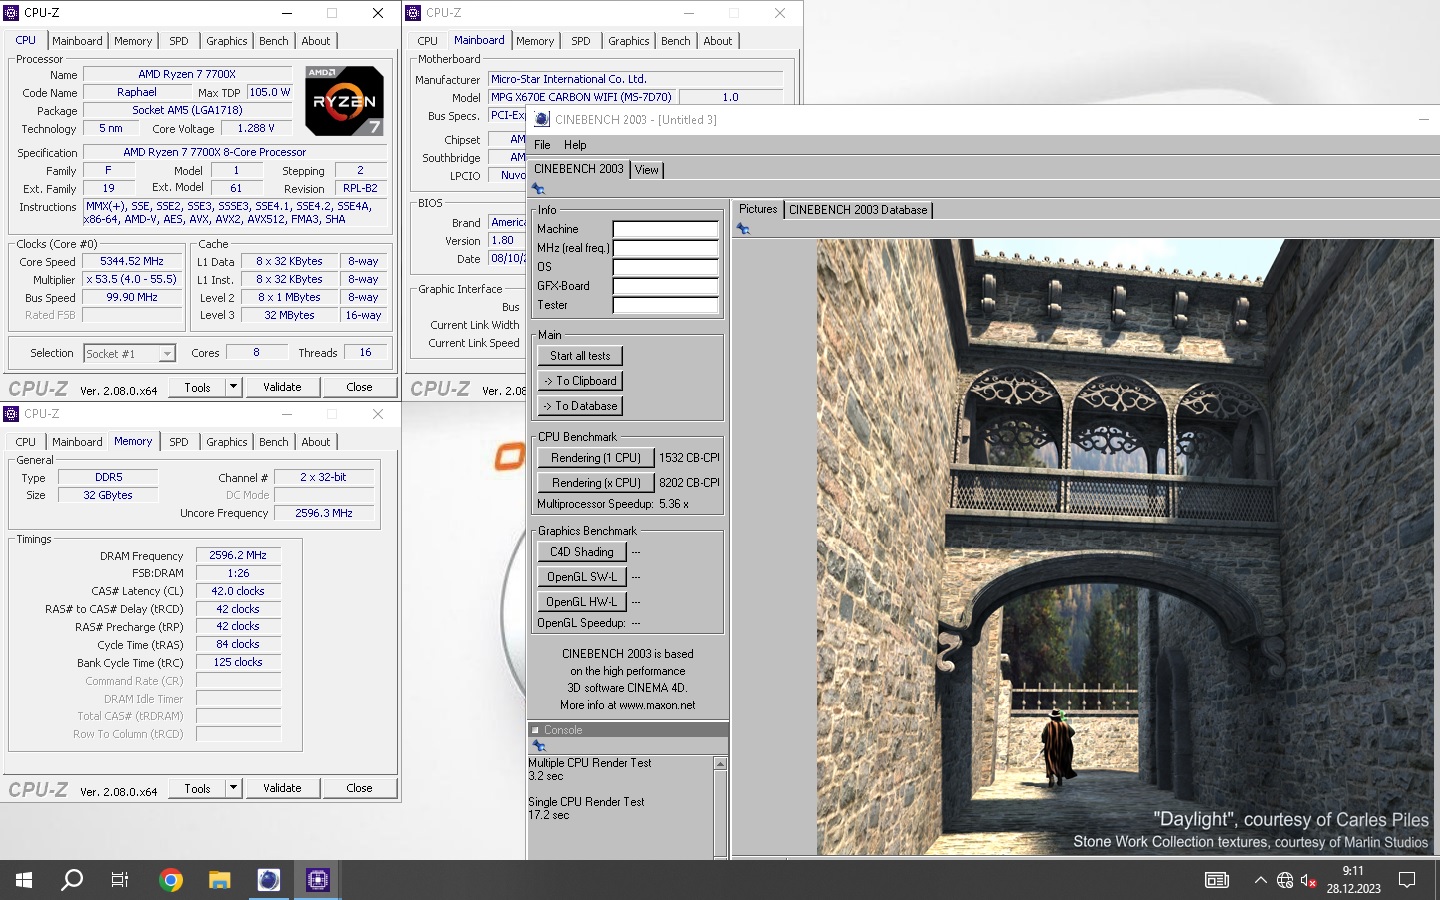
Task: Switch to CPU-Z taskbar icon
Action: (x=318, y=880)
